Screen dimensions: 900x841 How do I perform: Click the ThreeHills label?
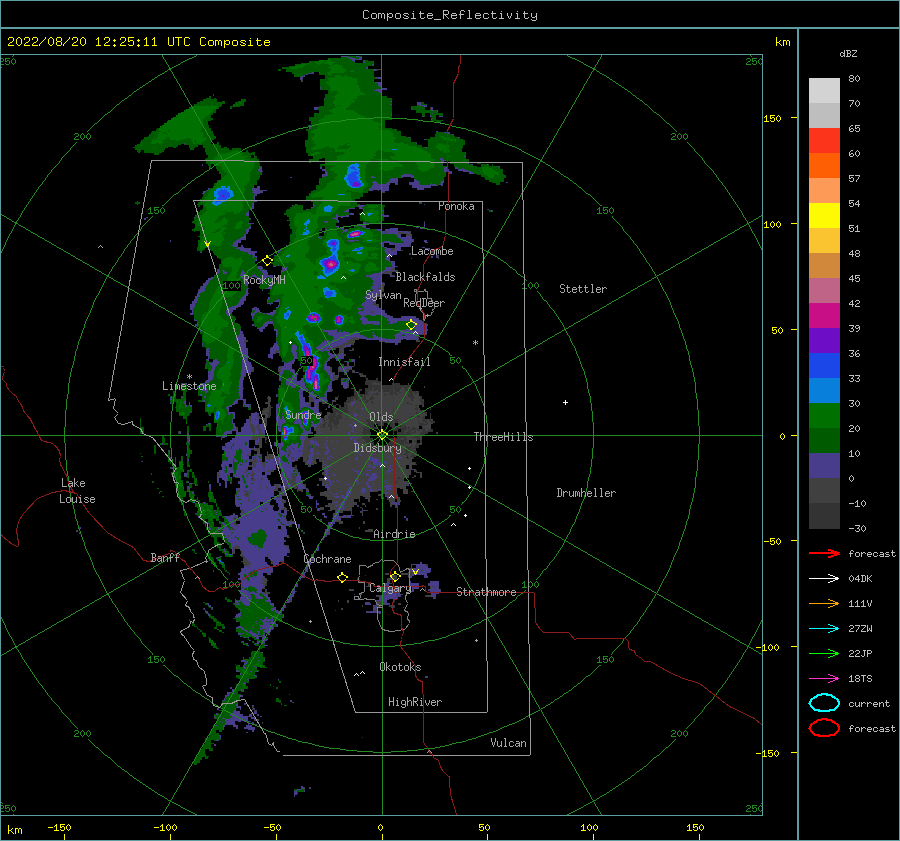[x=503, y=437]
